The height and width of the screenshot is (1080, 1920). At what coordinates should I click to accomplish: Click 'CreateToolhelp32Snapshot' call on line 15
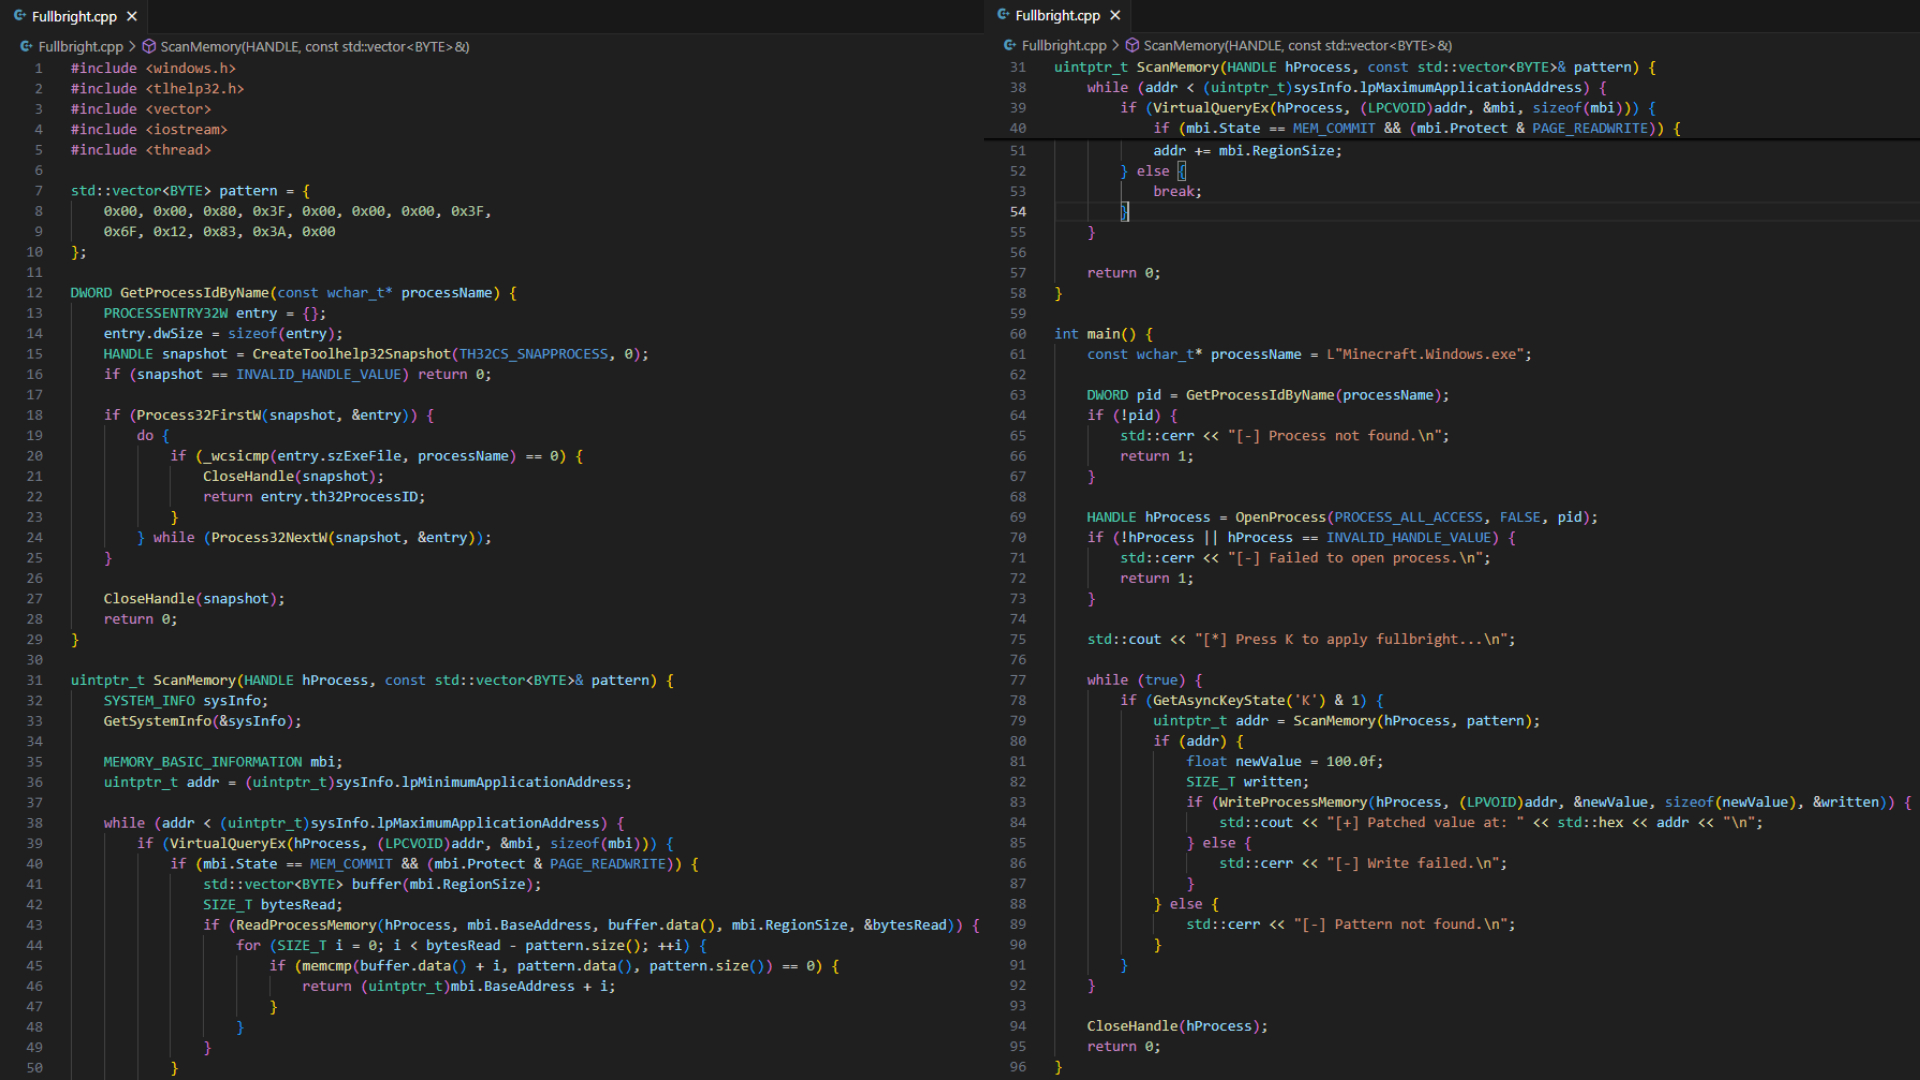(351, 353)
